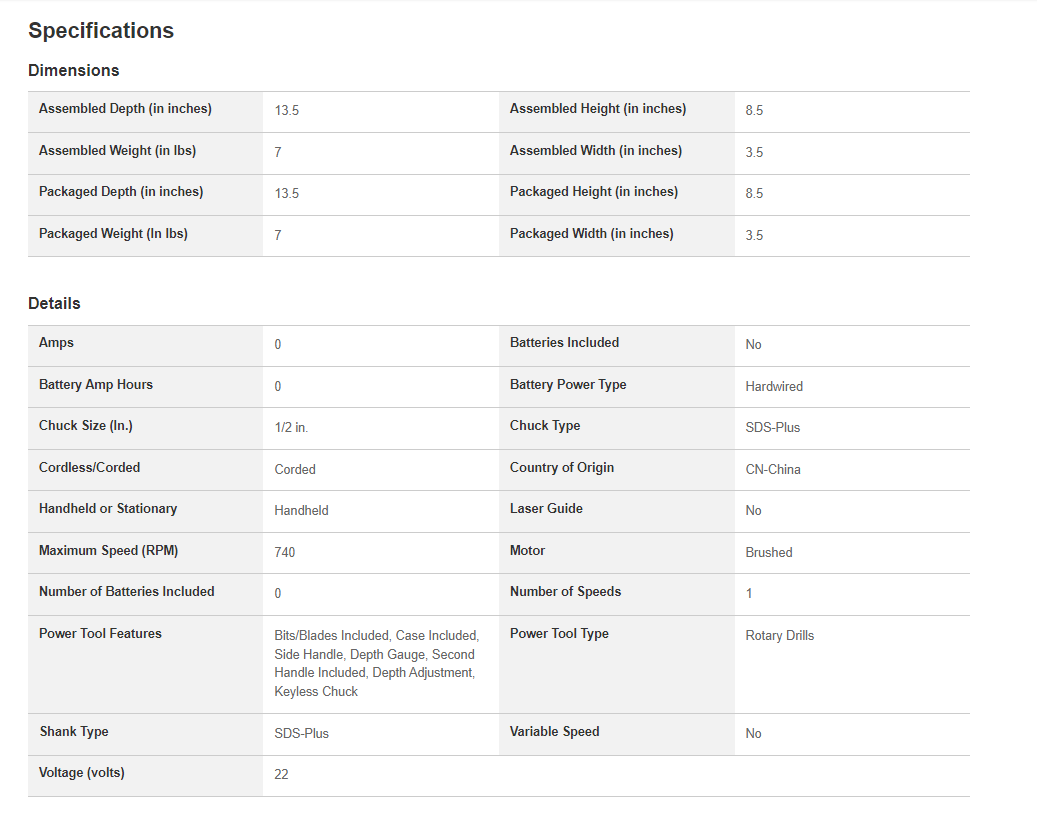Click the Assembled Depth (in inches) label
Image resolution: width=1037 pixels, height=815 pixels.
(x=125, y=108)
